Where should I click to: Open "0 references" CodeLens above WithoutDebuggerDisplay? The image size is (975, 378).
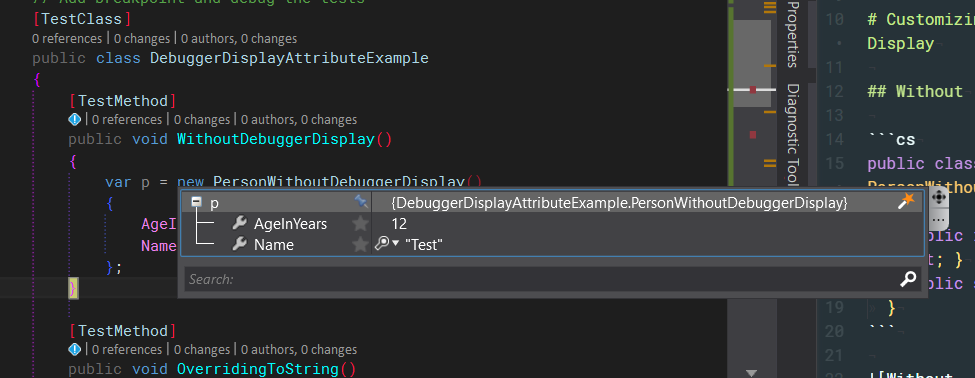(127, 119)
